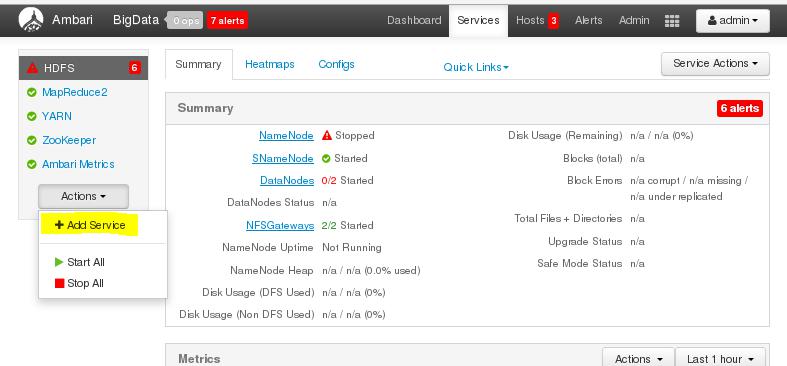
Task: Click the red Stop All square icon
Action: (x=59, y=283)
